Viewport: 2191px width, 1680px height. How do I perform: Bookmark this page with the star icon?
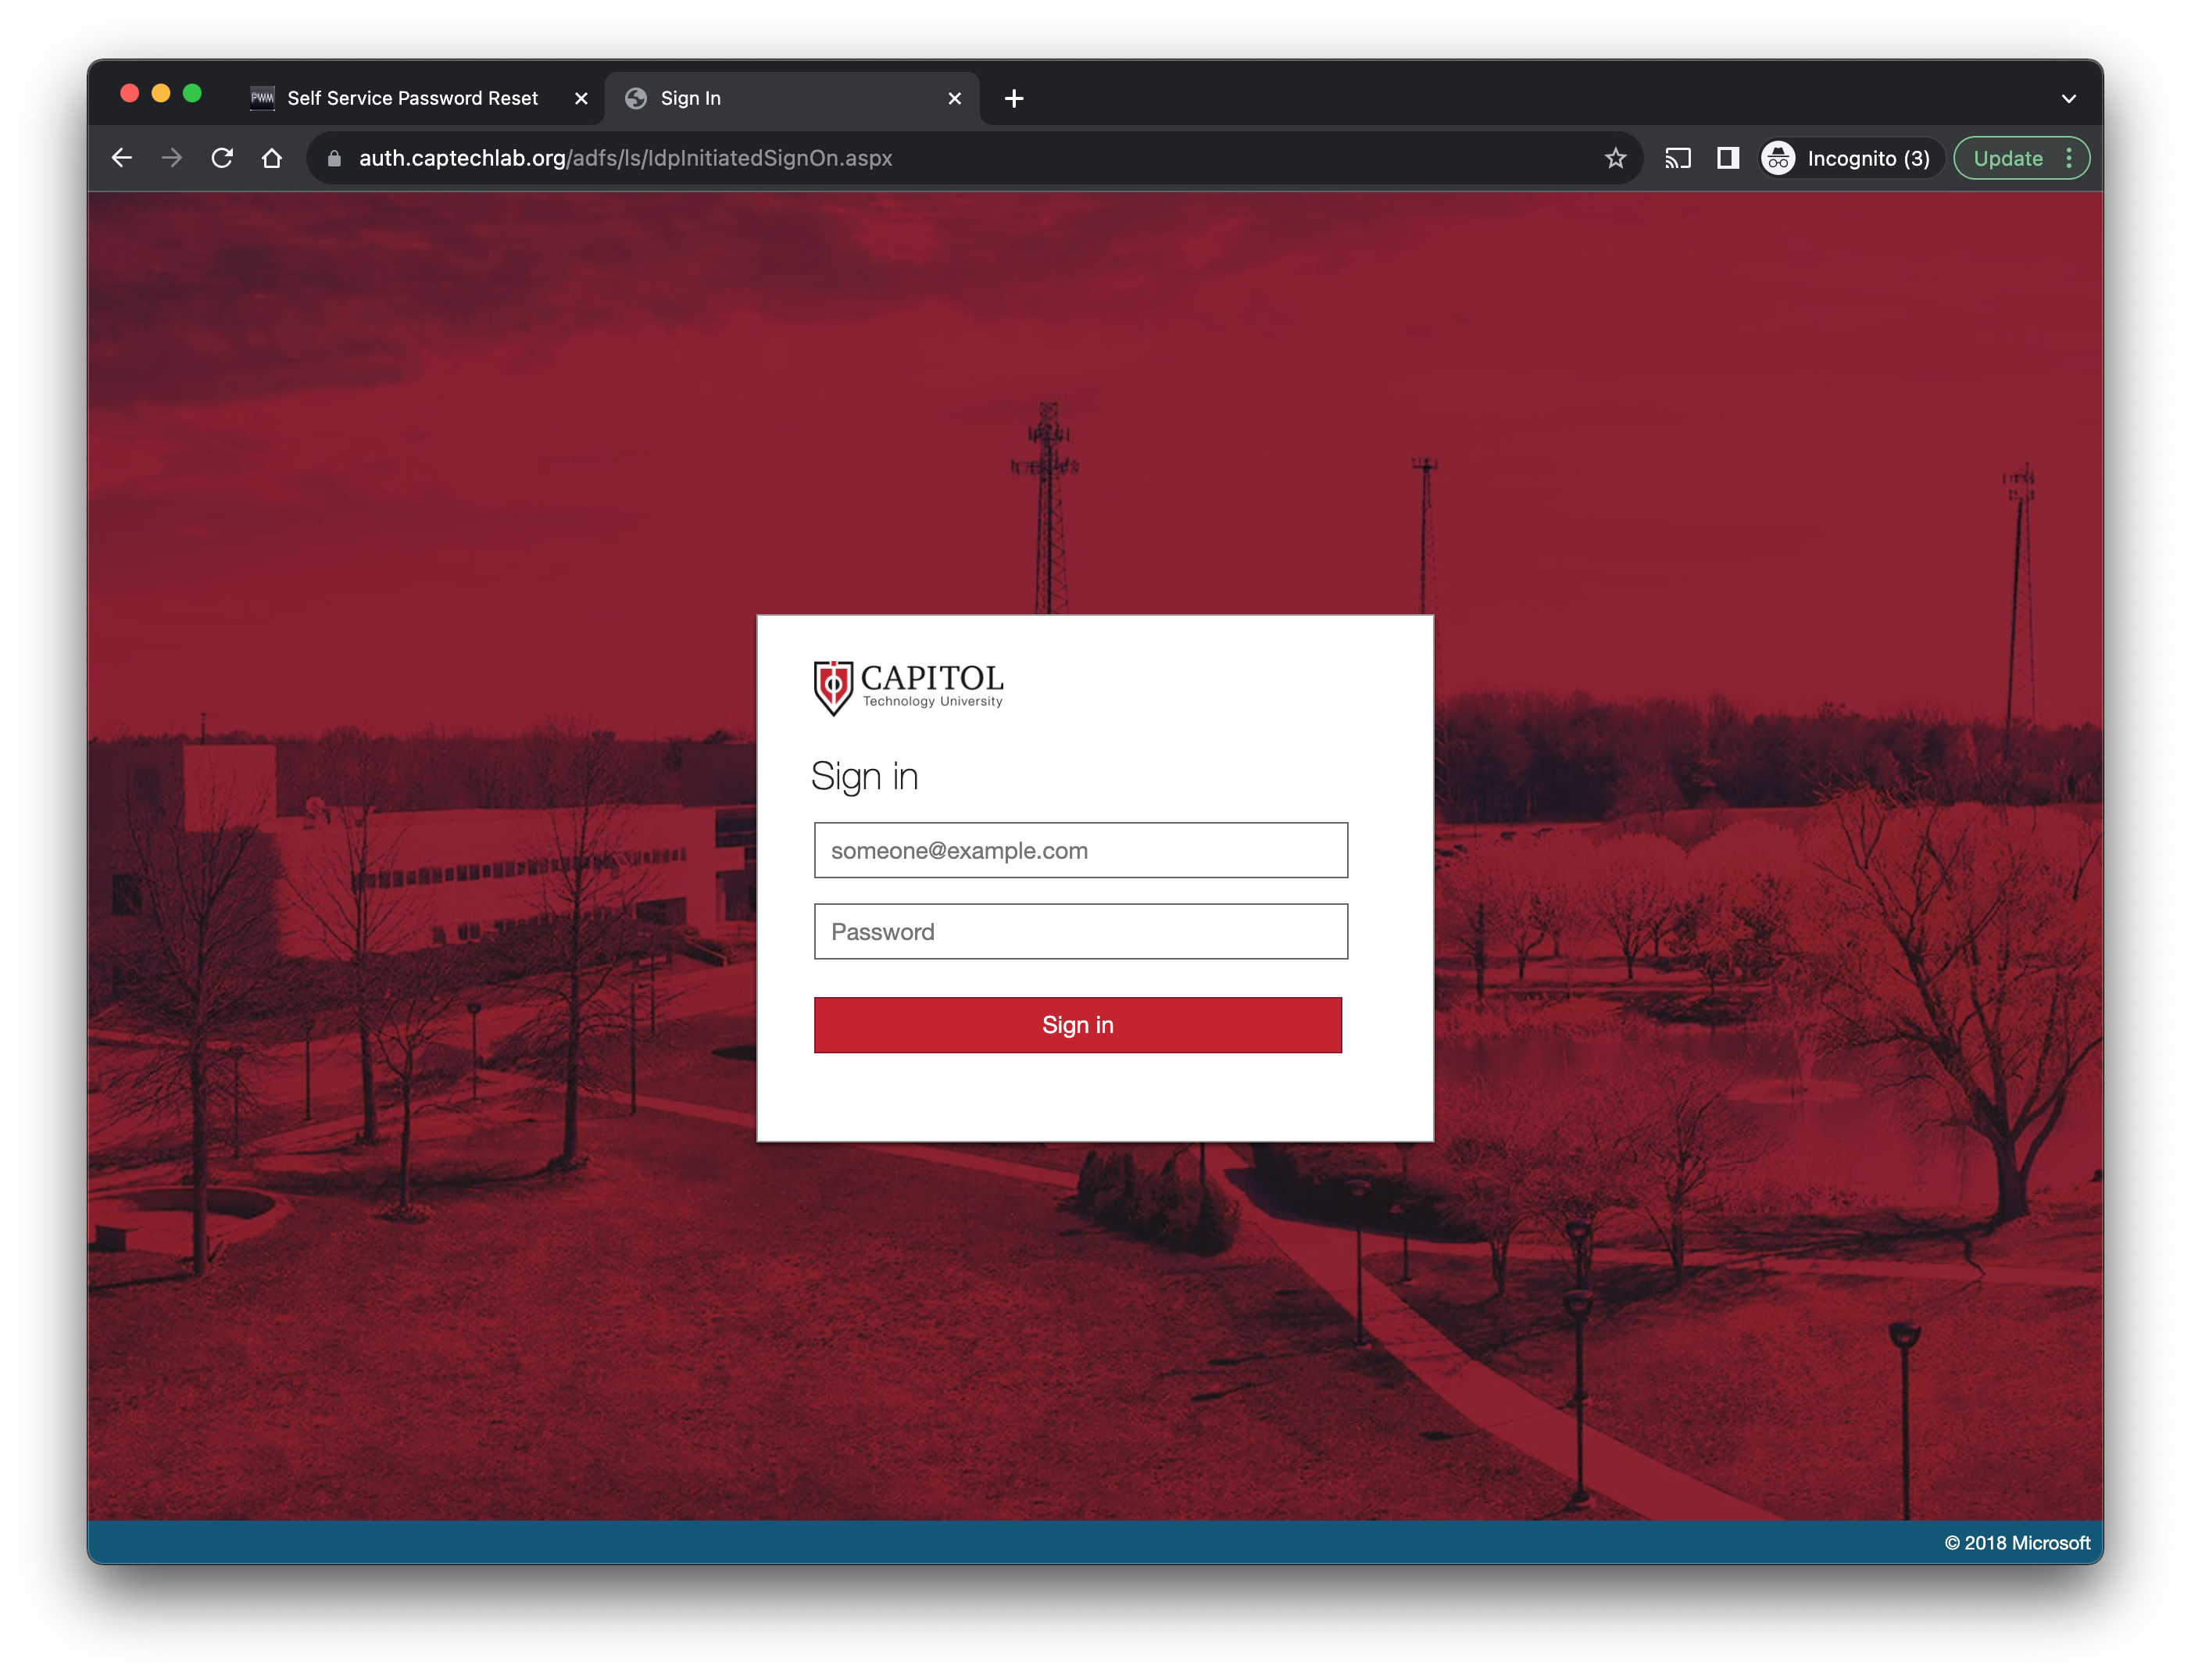click(x=1615, y=158)
